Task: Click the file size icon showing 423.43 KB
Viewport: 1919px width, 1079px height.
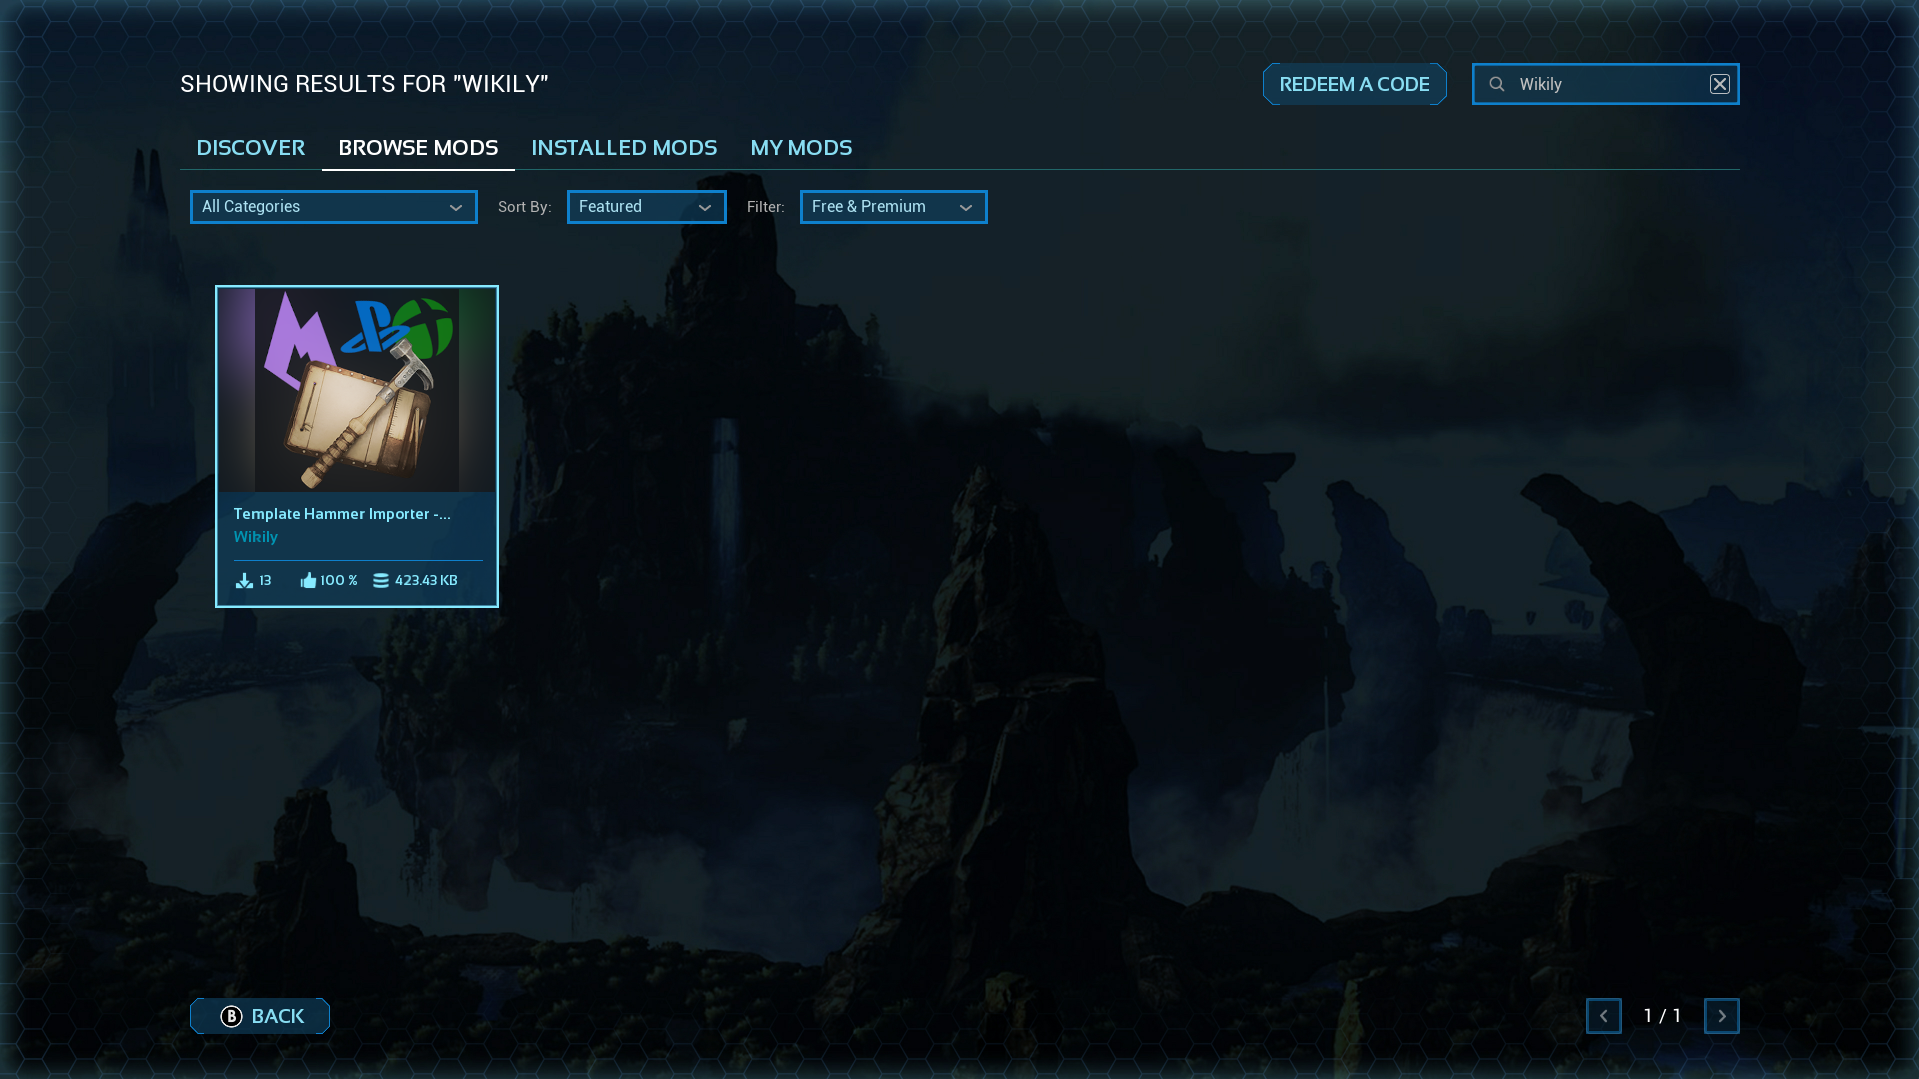Action: [x=380, y=580]
